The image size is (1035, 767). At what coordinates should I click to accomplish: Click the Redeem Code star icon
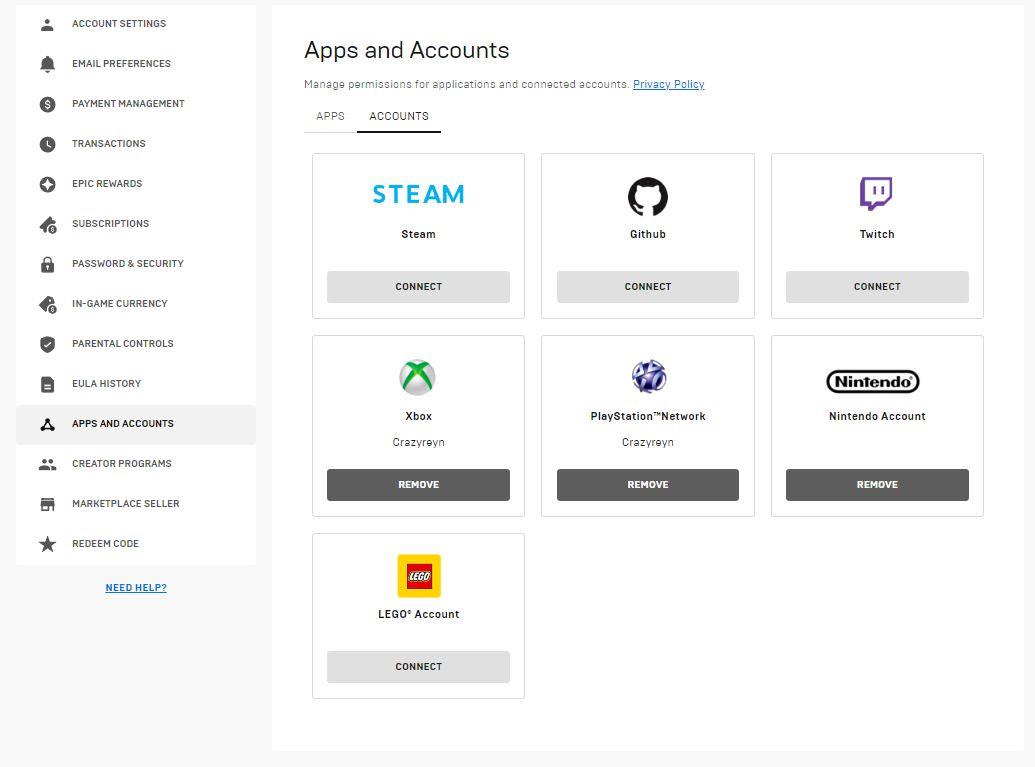tap(47, 544)
